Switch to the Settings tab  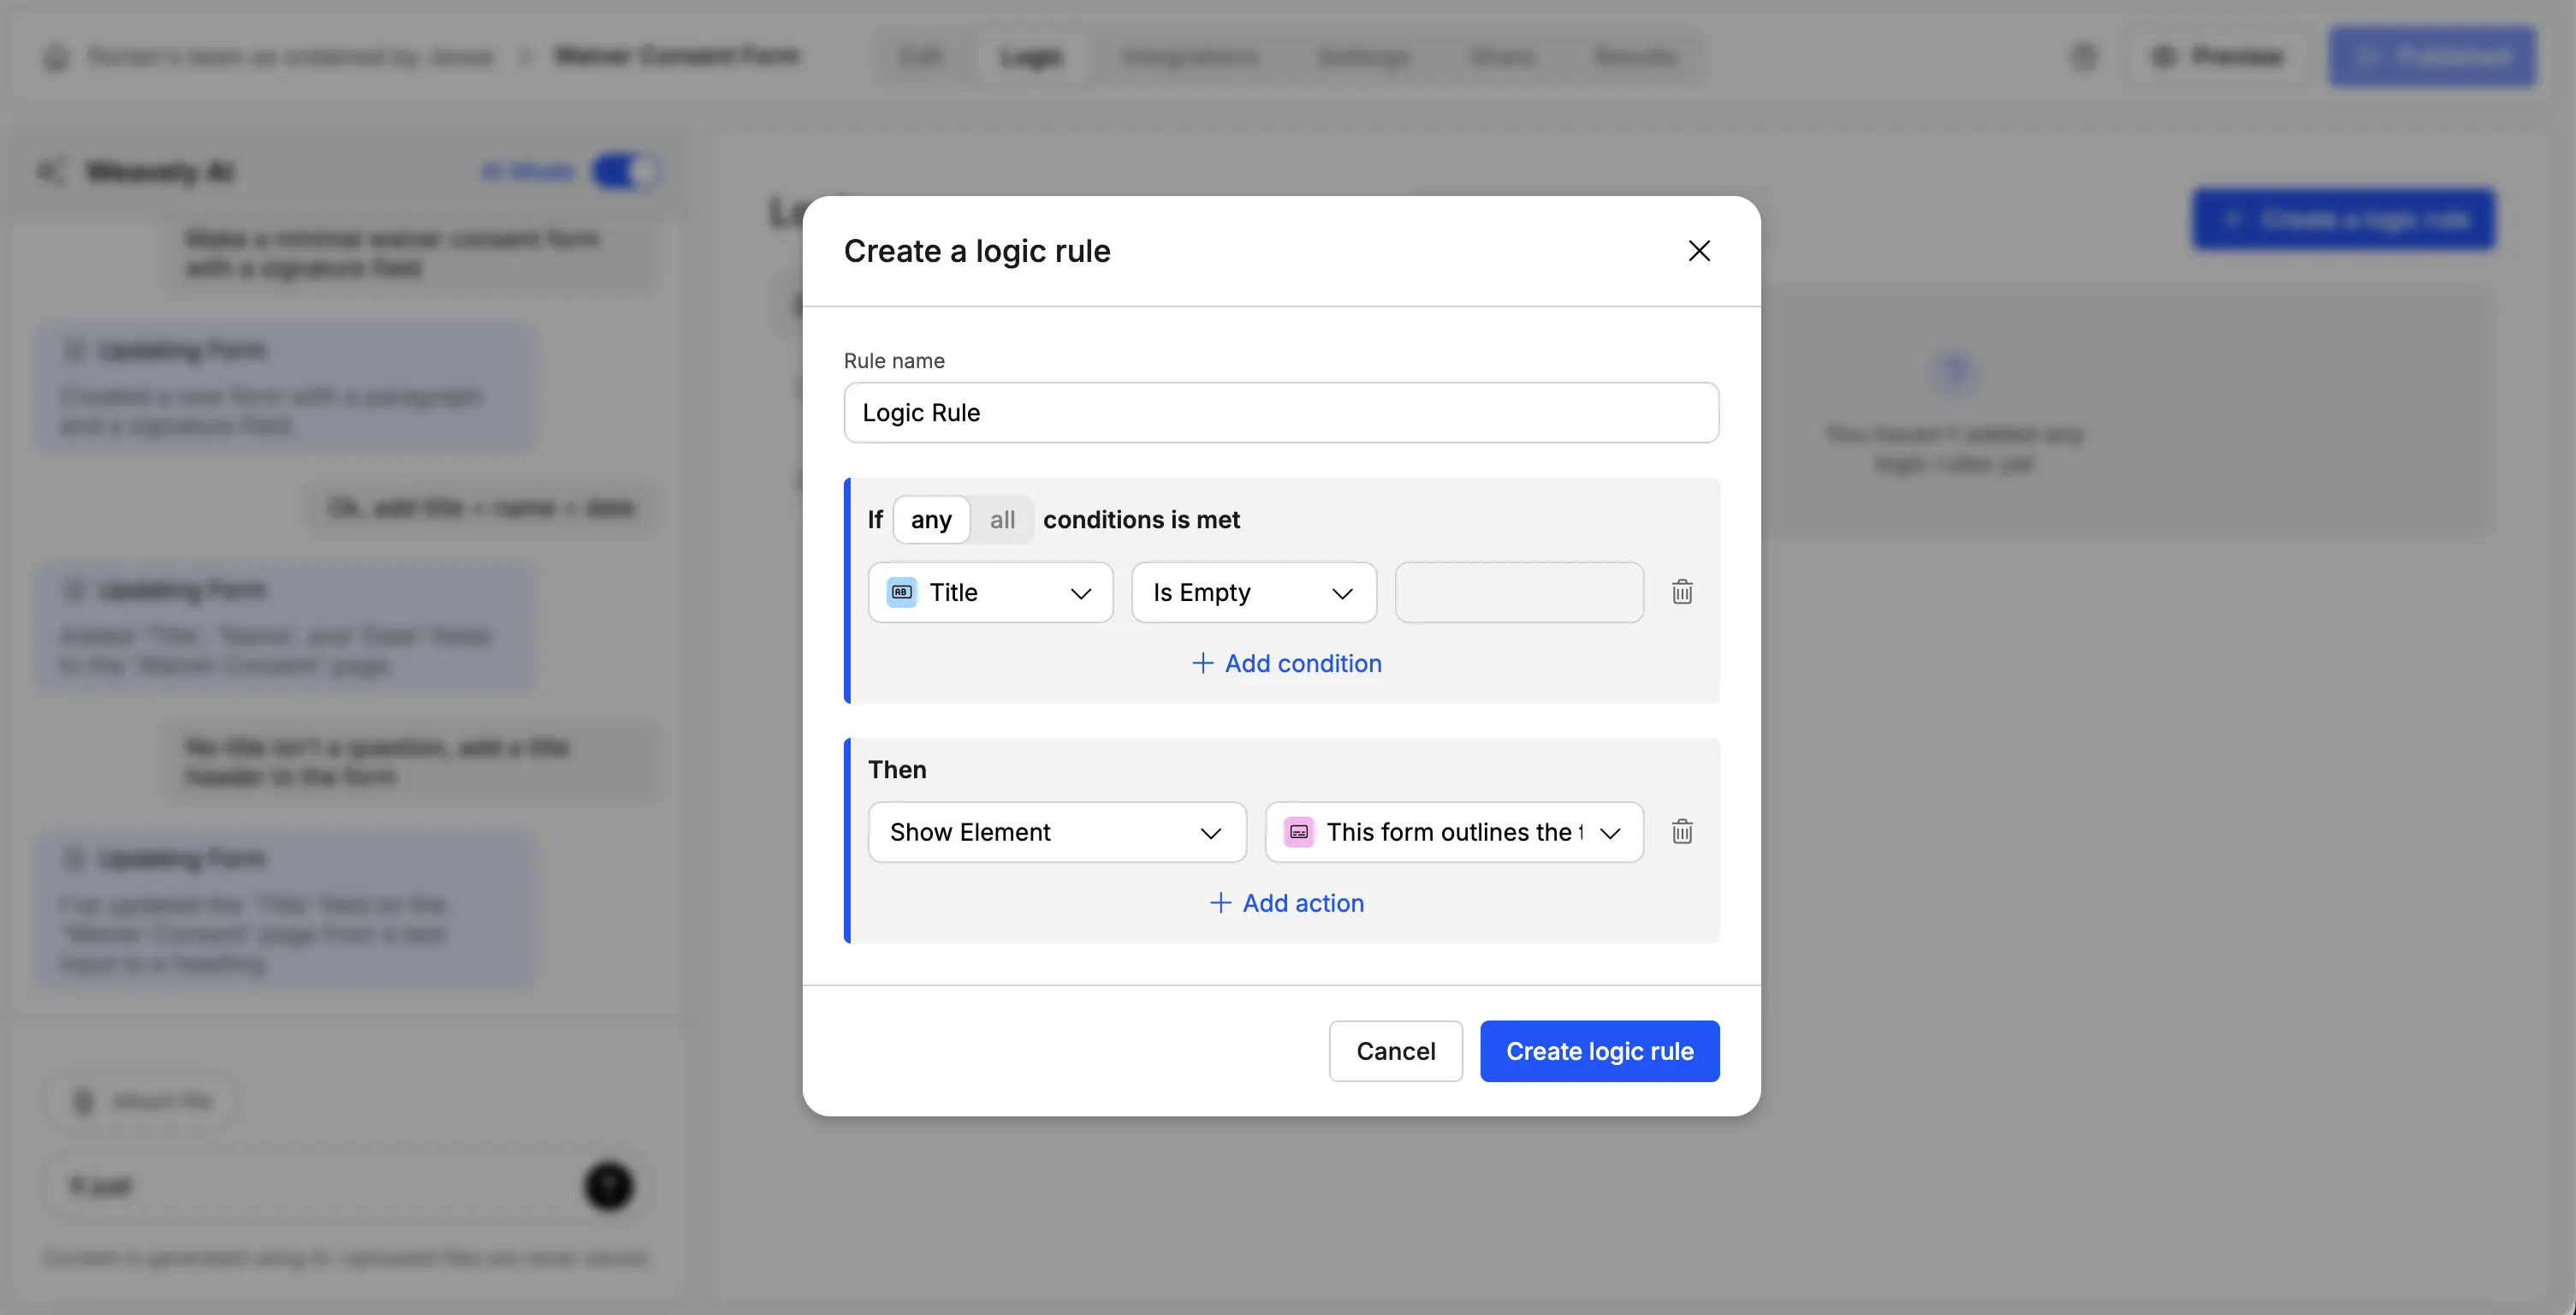[x=1362, y=57]
